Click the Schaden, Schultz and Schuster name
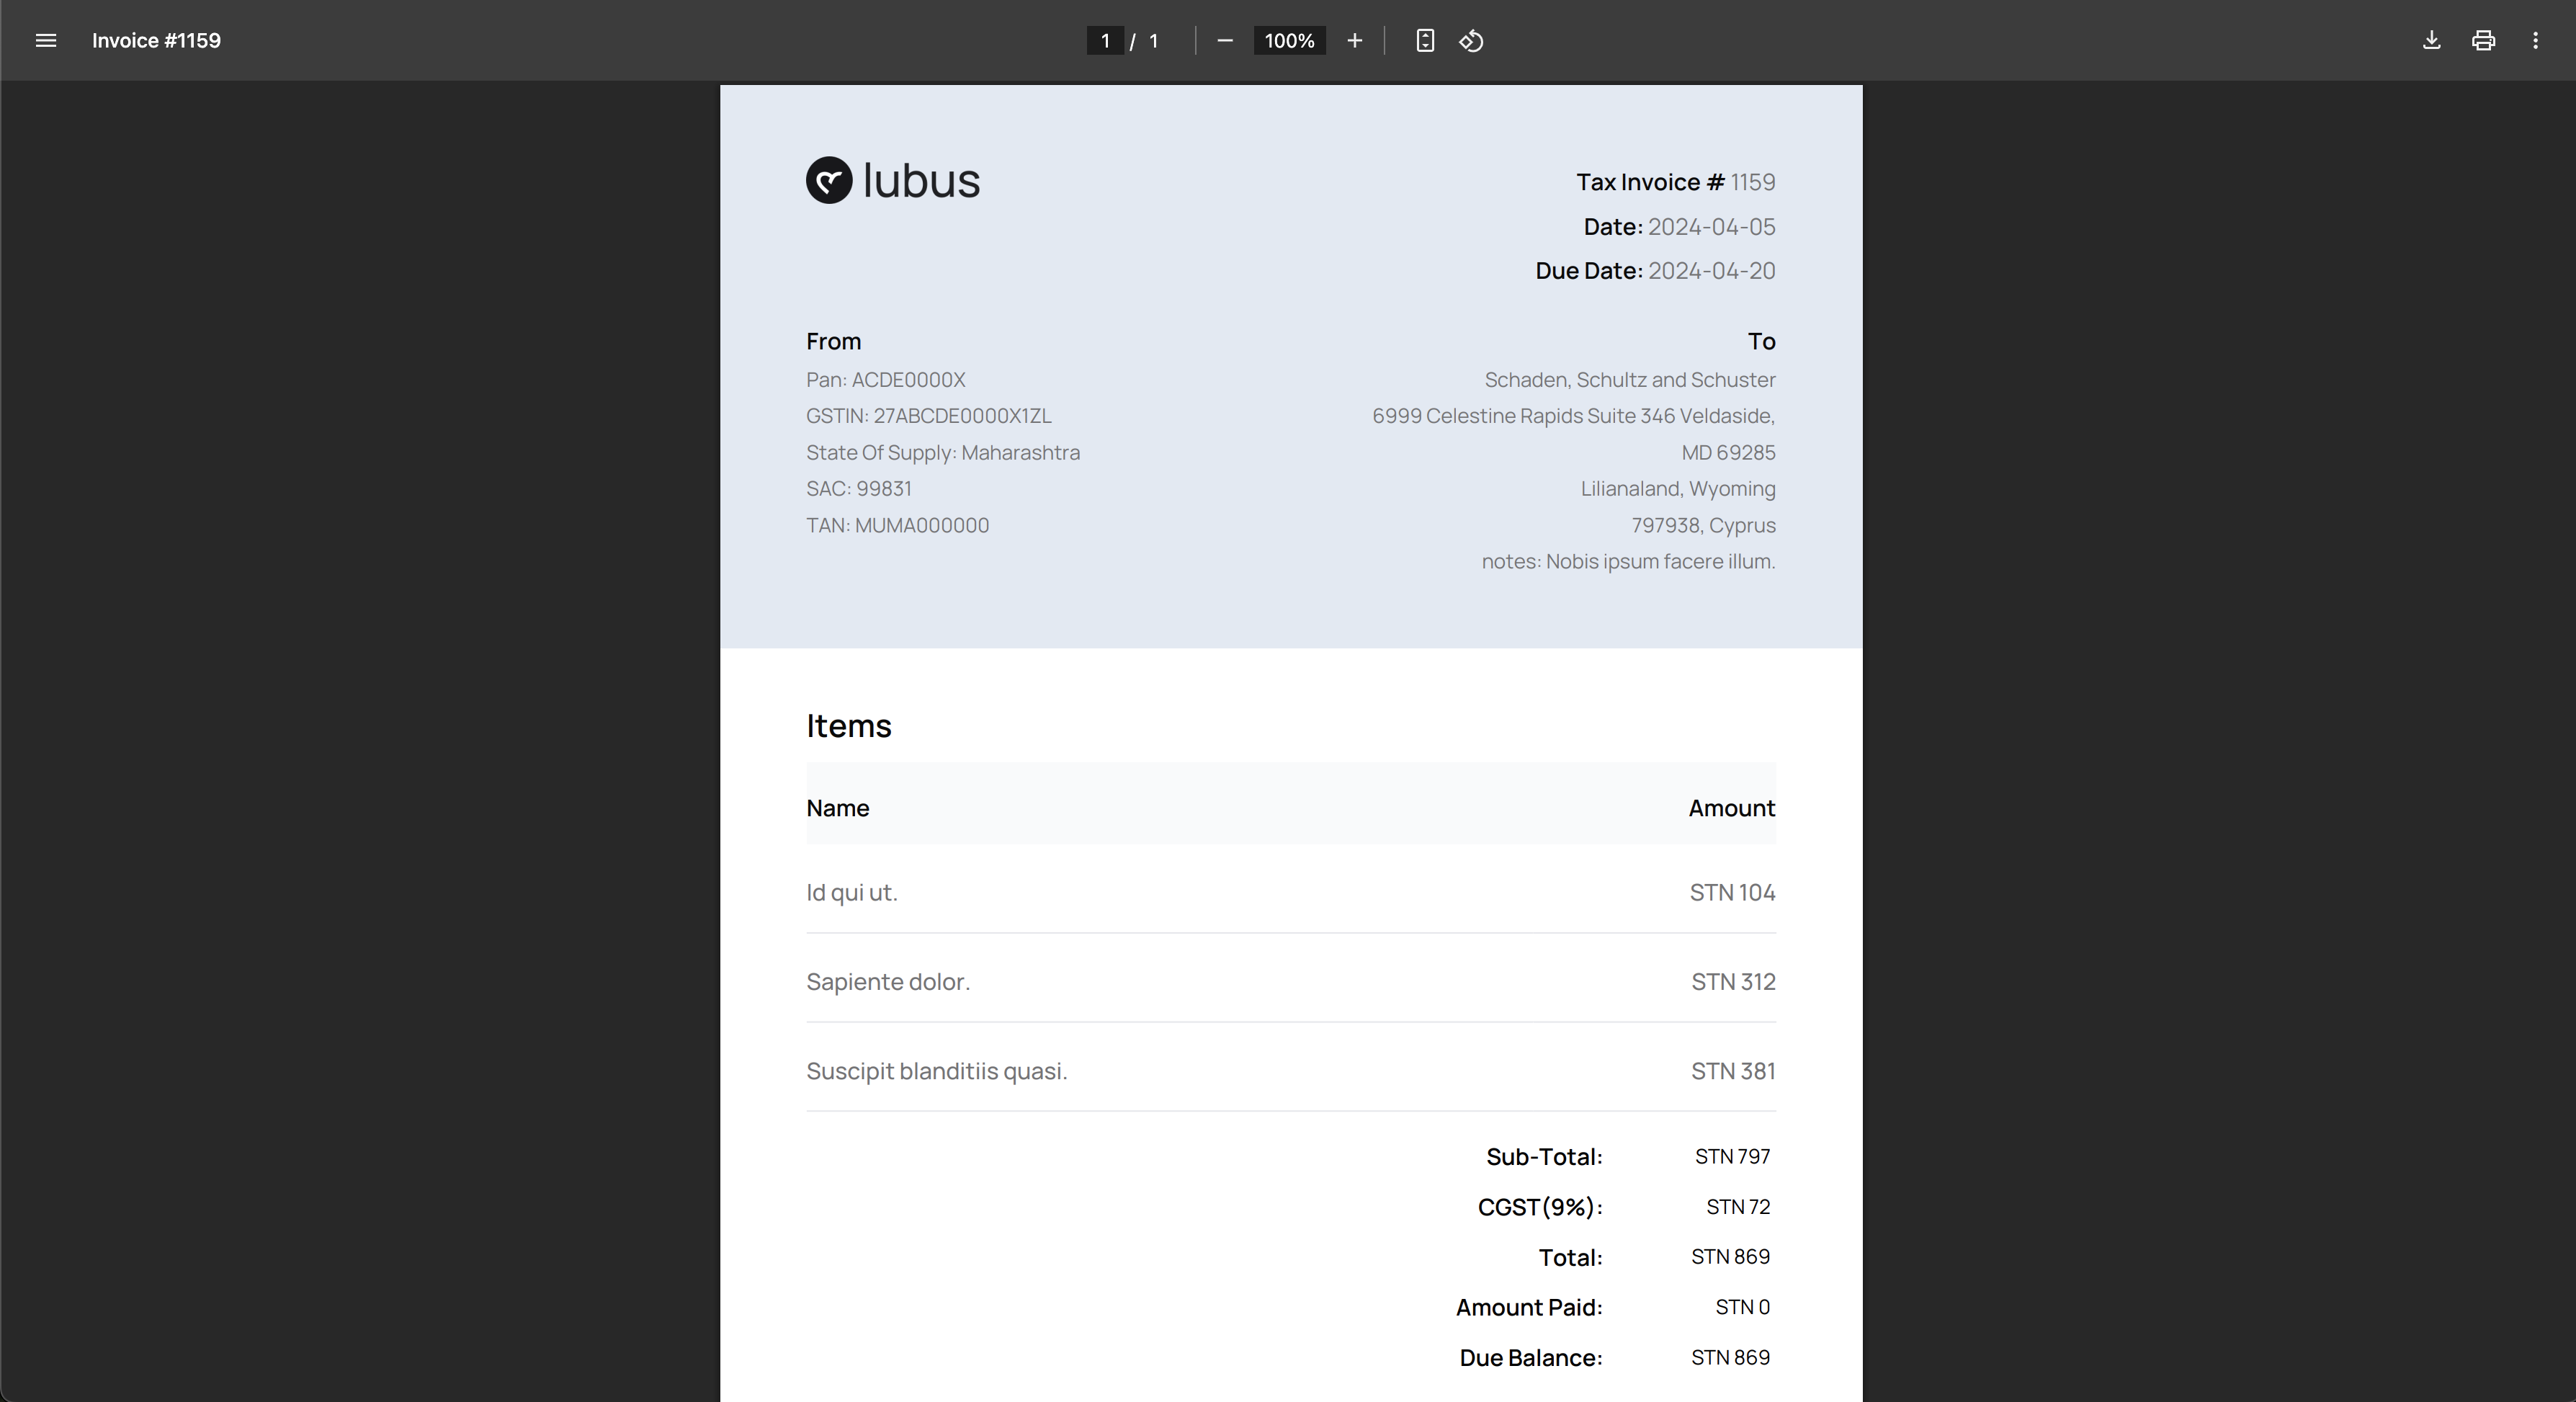Screen dimensions: 2576x1402 coord(1629,380)
